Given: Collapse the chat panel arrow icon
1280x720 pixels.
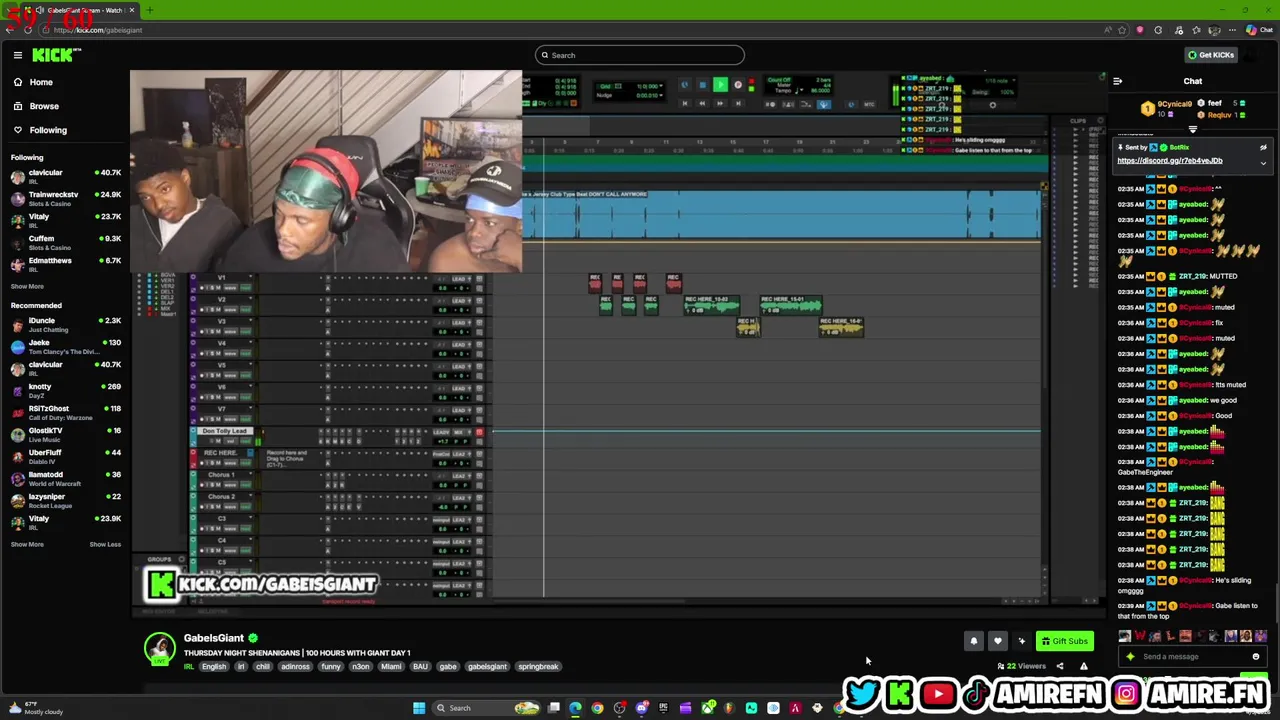Looking at the screenshot, I should [1117, 81].
